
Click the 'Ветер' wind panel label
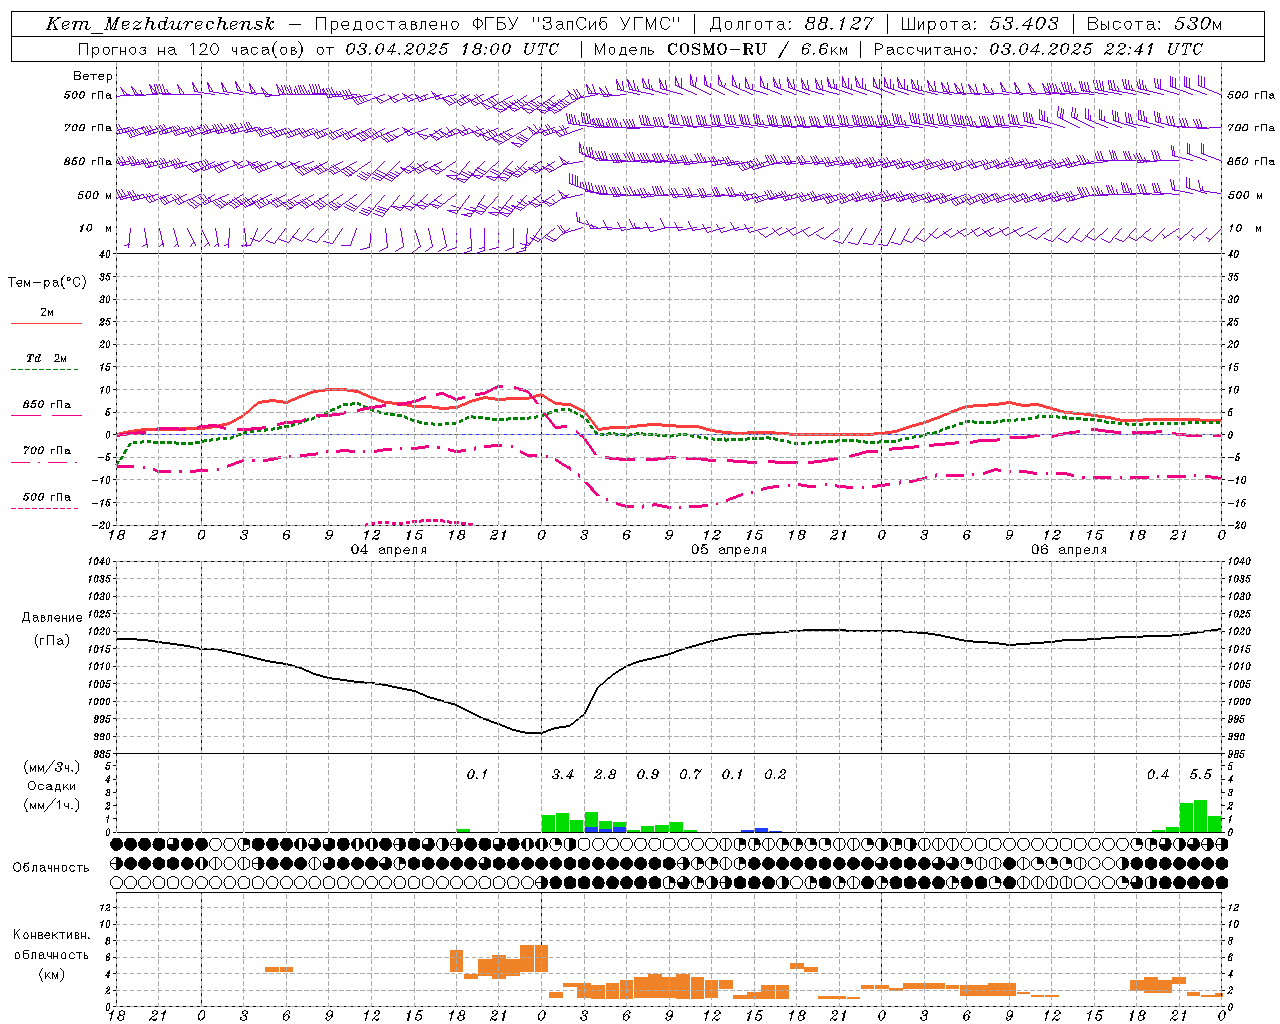(93, 76)
